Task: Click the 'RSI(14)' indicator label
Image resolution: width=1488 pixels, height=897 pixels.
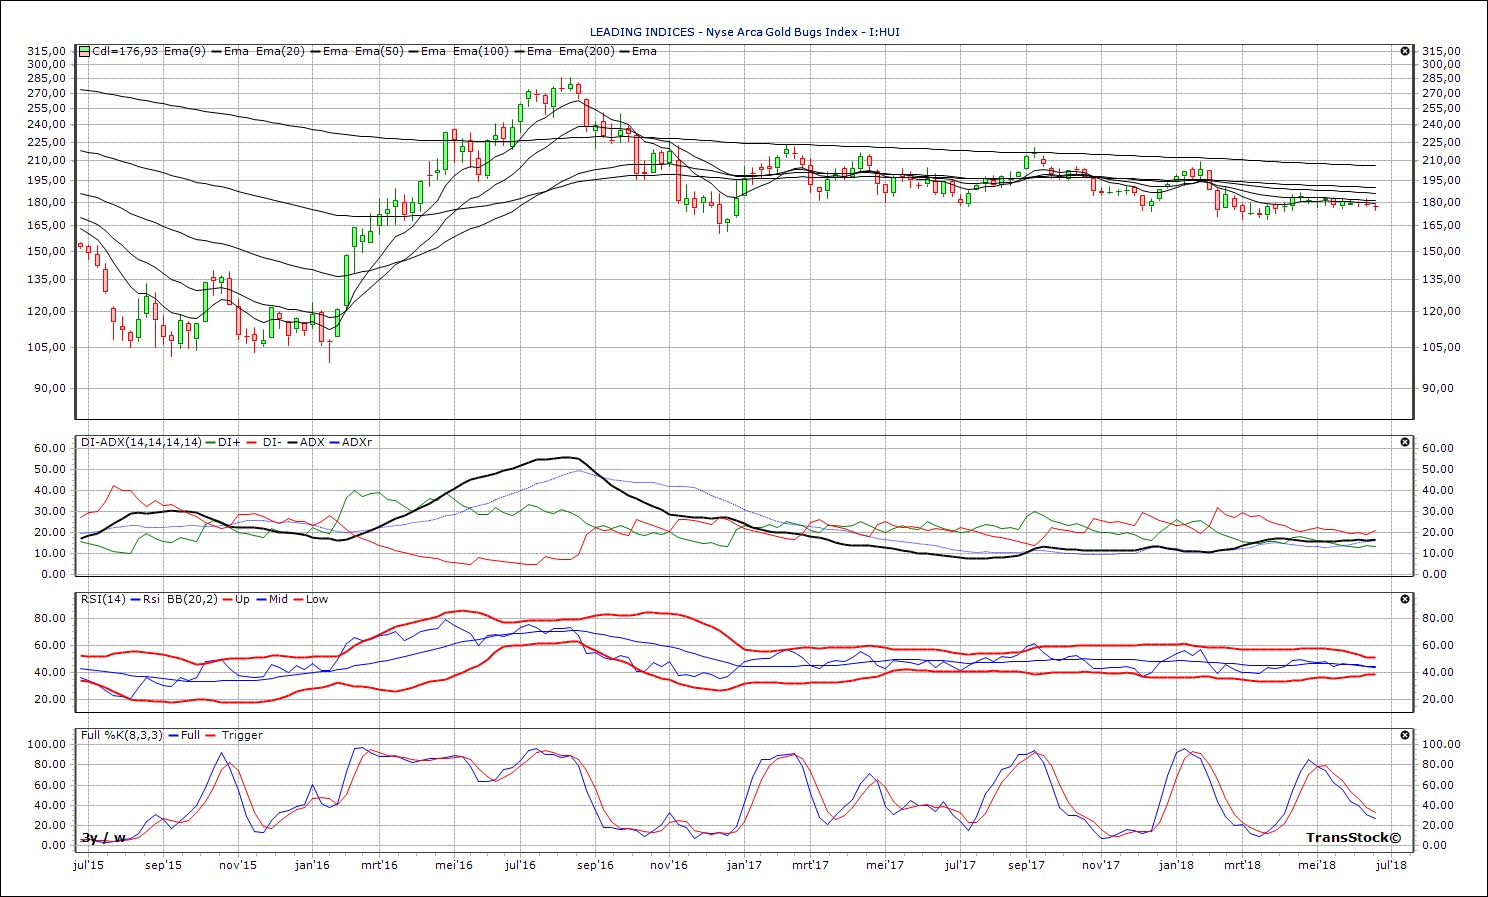Action: [x=103, y=599]
